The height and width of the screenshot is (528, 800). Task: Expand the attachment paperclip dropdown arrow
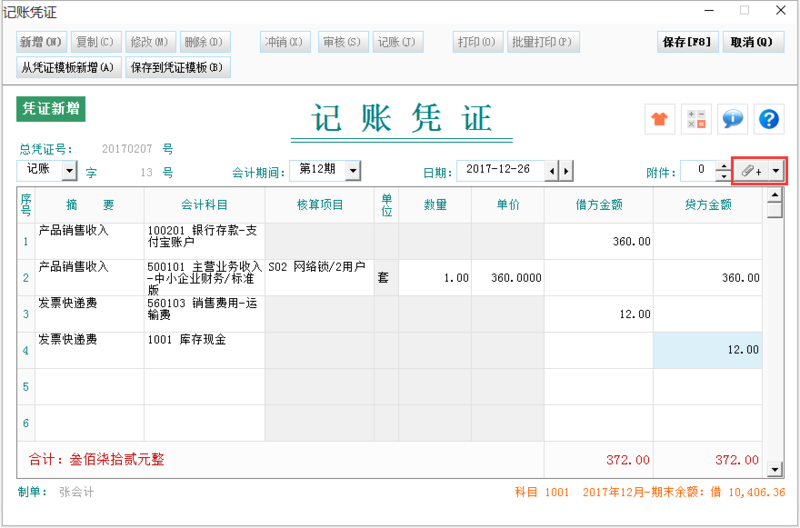tap(776, 171)
